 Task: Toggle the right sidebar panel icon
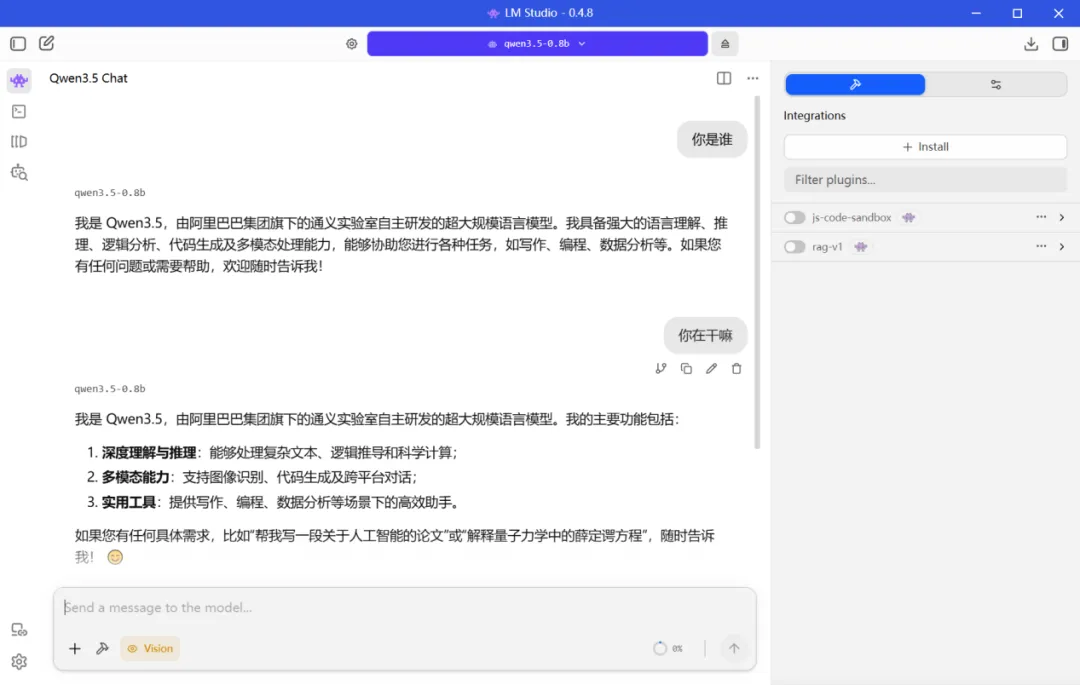pos(1060,43)
